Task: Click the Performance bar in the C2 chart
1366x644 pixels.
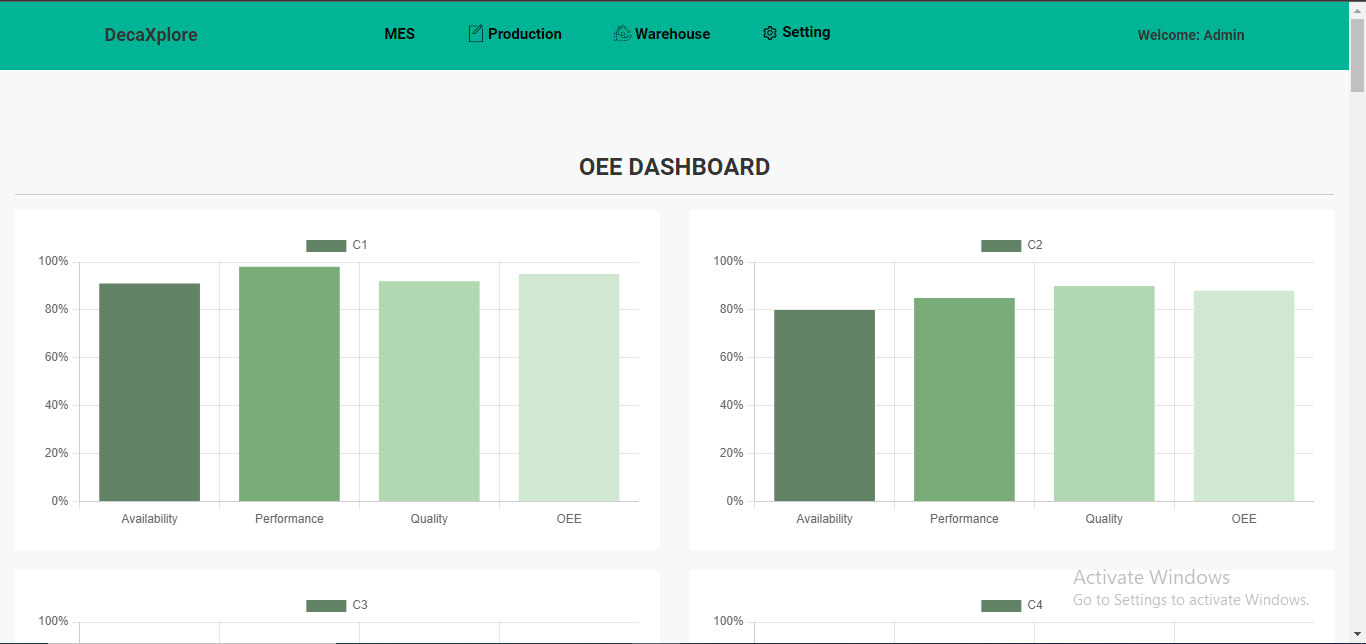Action: click(964, 399)
